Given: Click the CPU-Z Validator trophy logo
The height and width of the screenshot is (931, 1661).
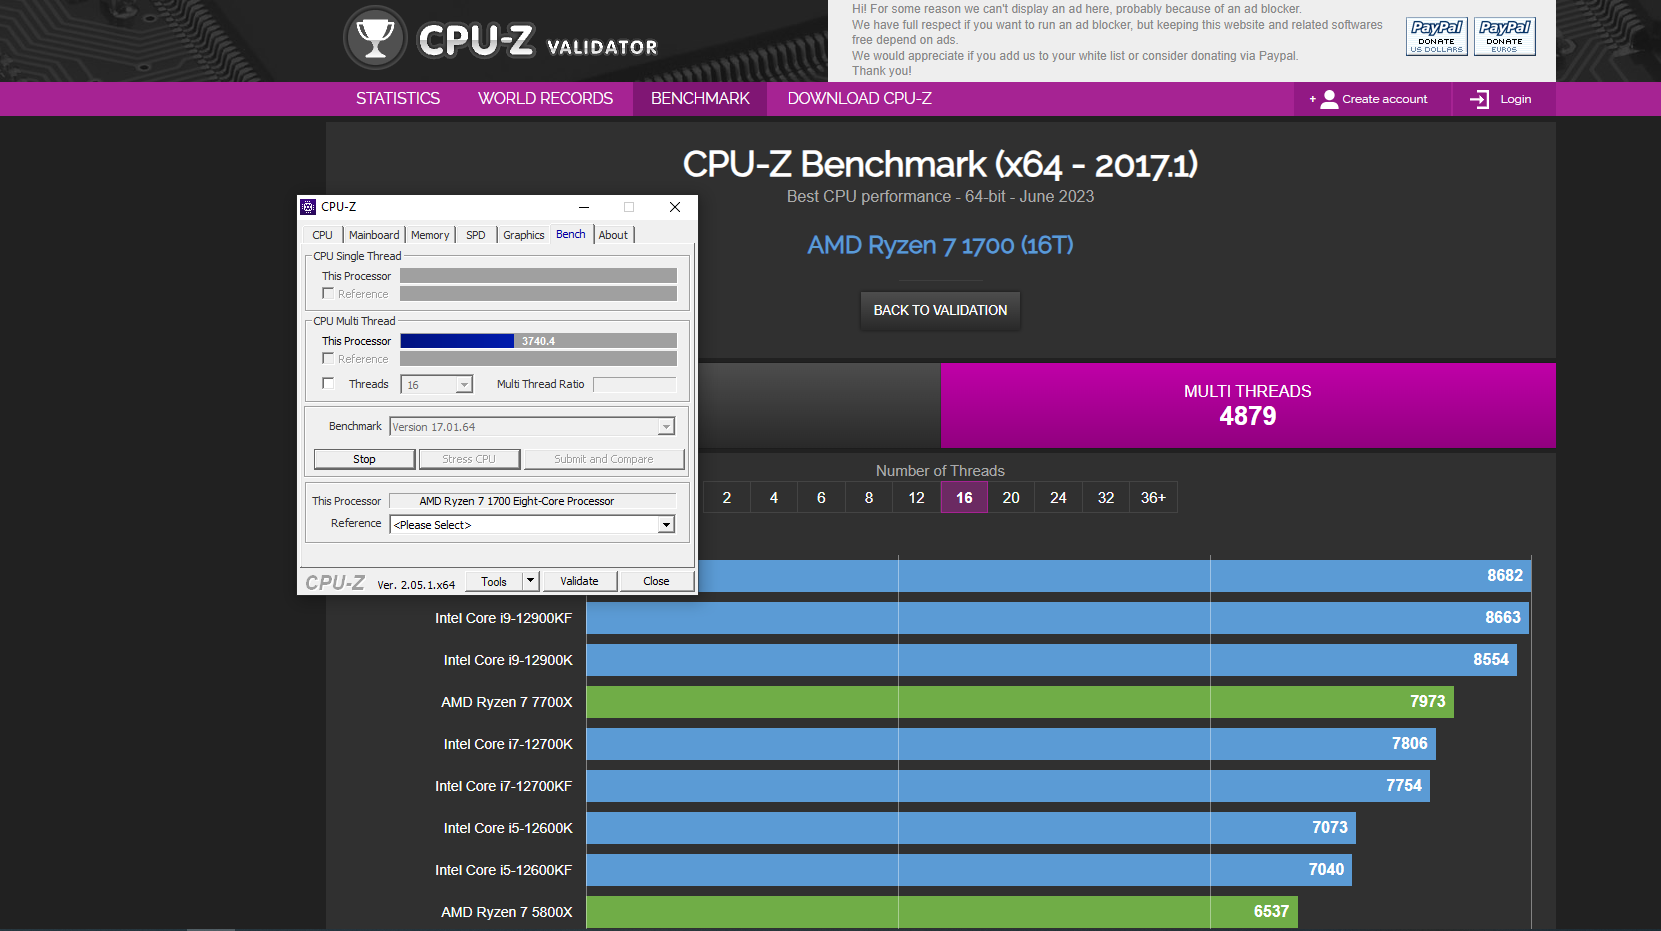Looking at the screenshot, I should (375, 38).
